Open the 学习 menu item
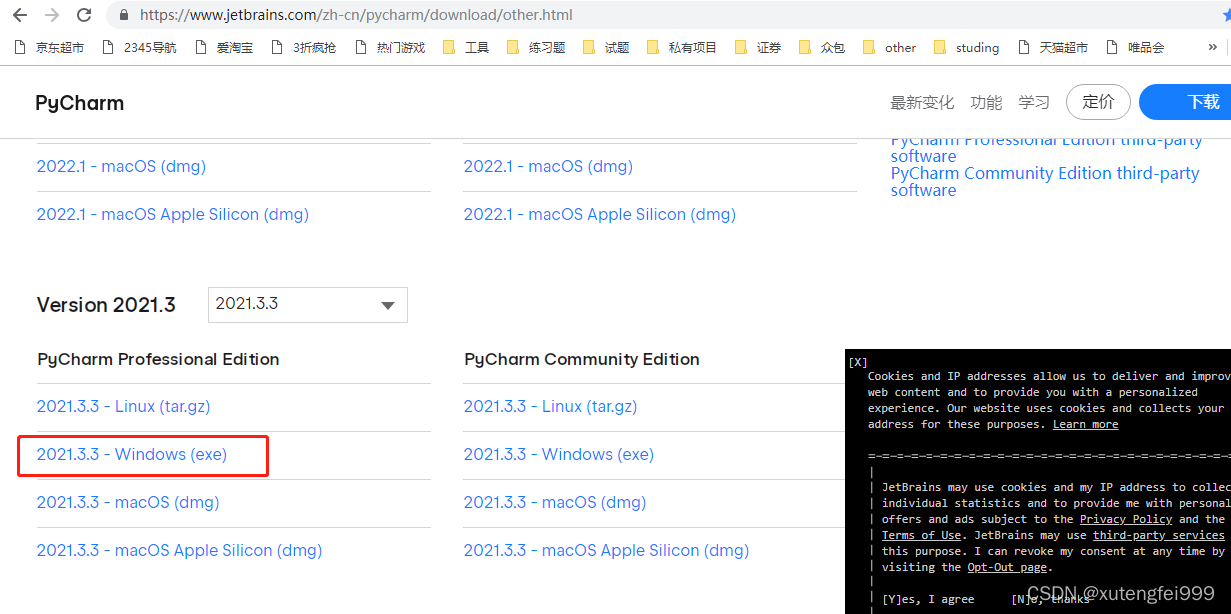Screen dimensions: 1231x614 (x=1034, y=102)
